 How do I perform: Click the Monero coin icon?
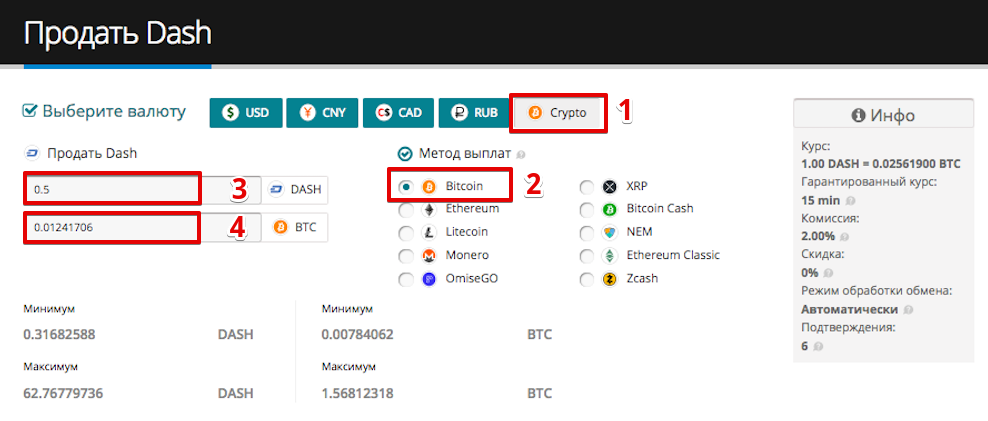tap(429, 257)
